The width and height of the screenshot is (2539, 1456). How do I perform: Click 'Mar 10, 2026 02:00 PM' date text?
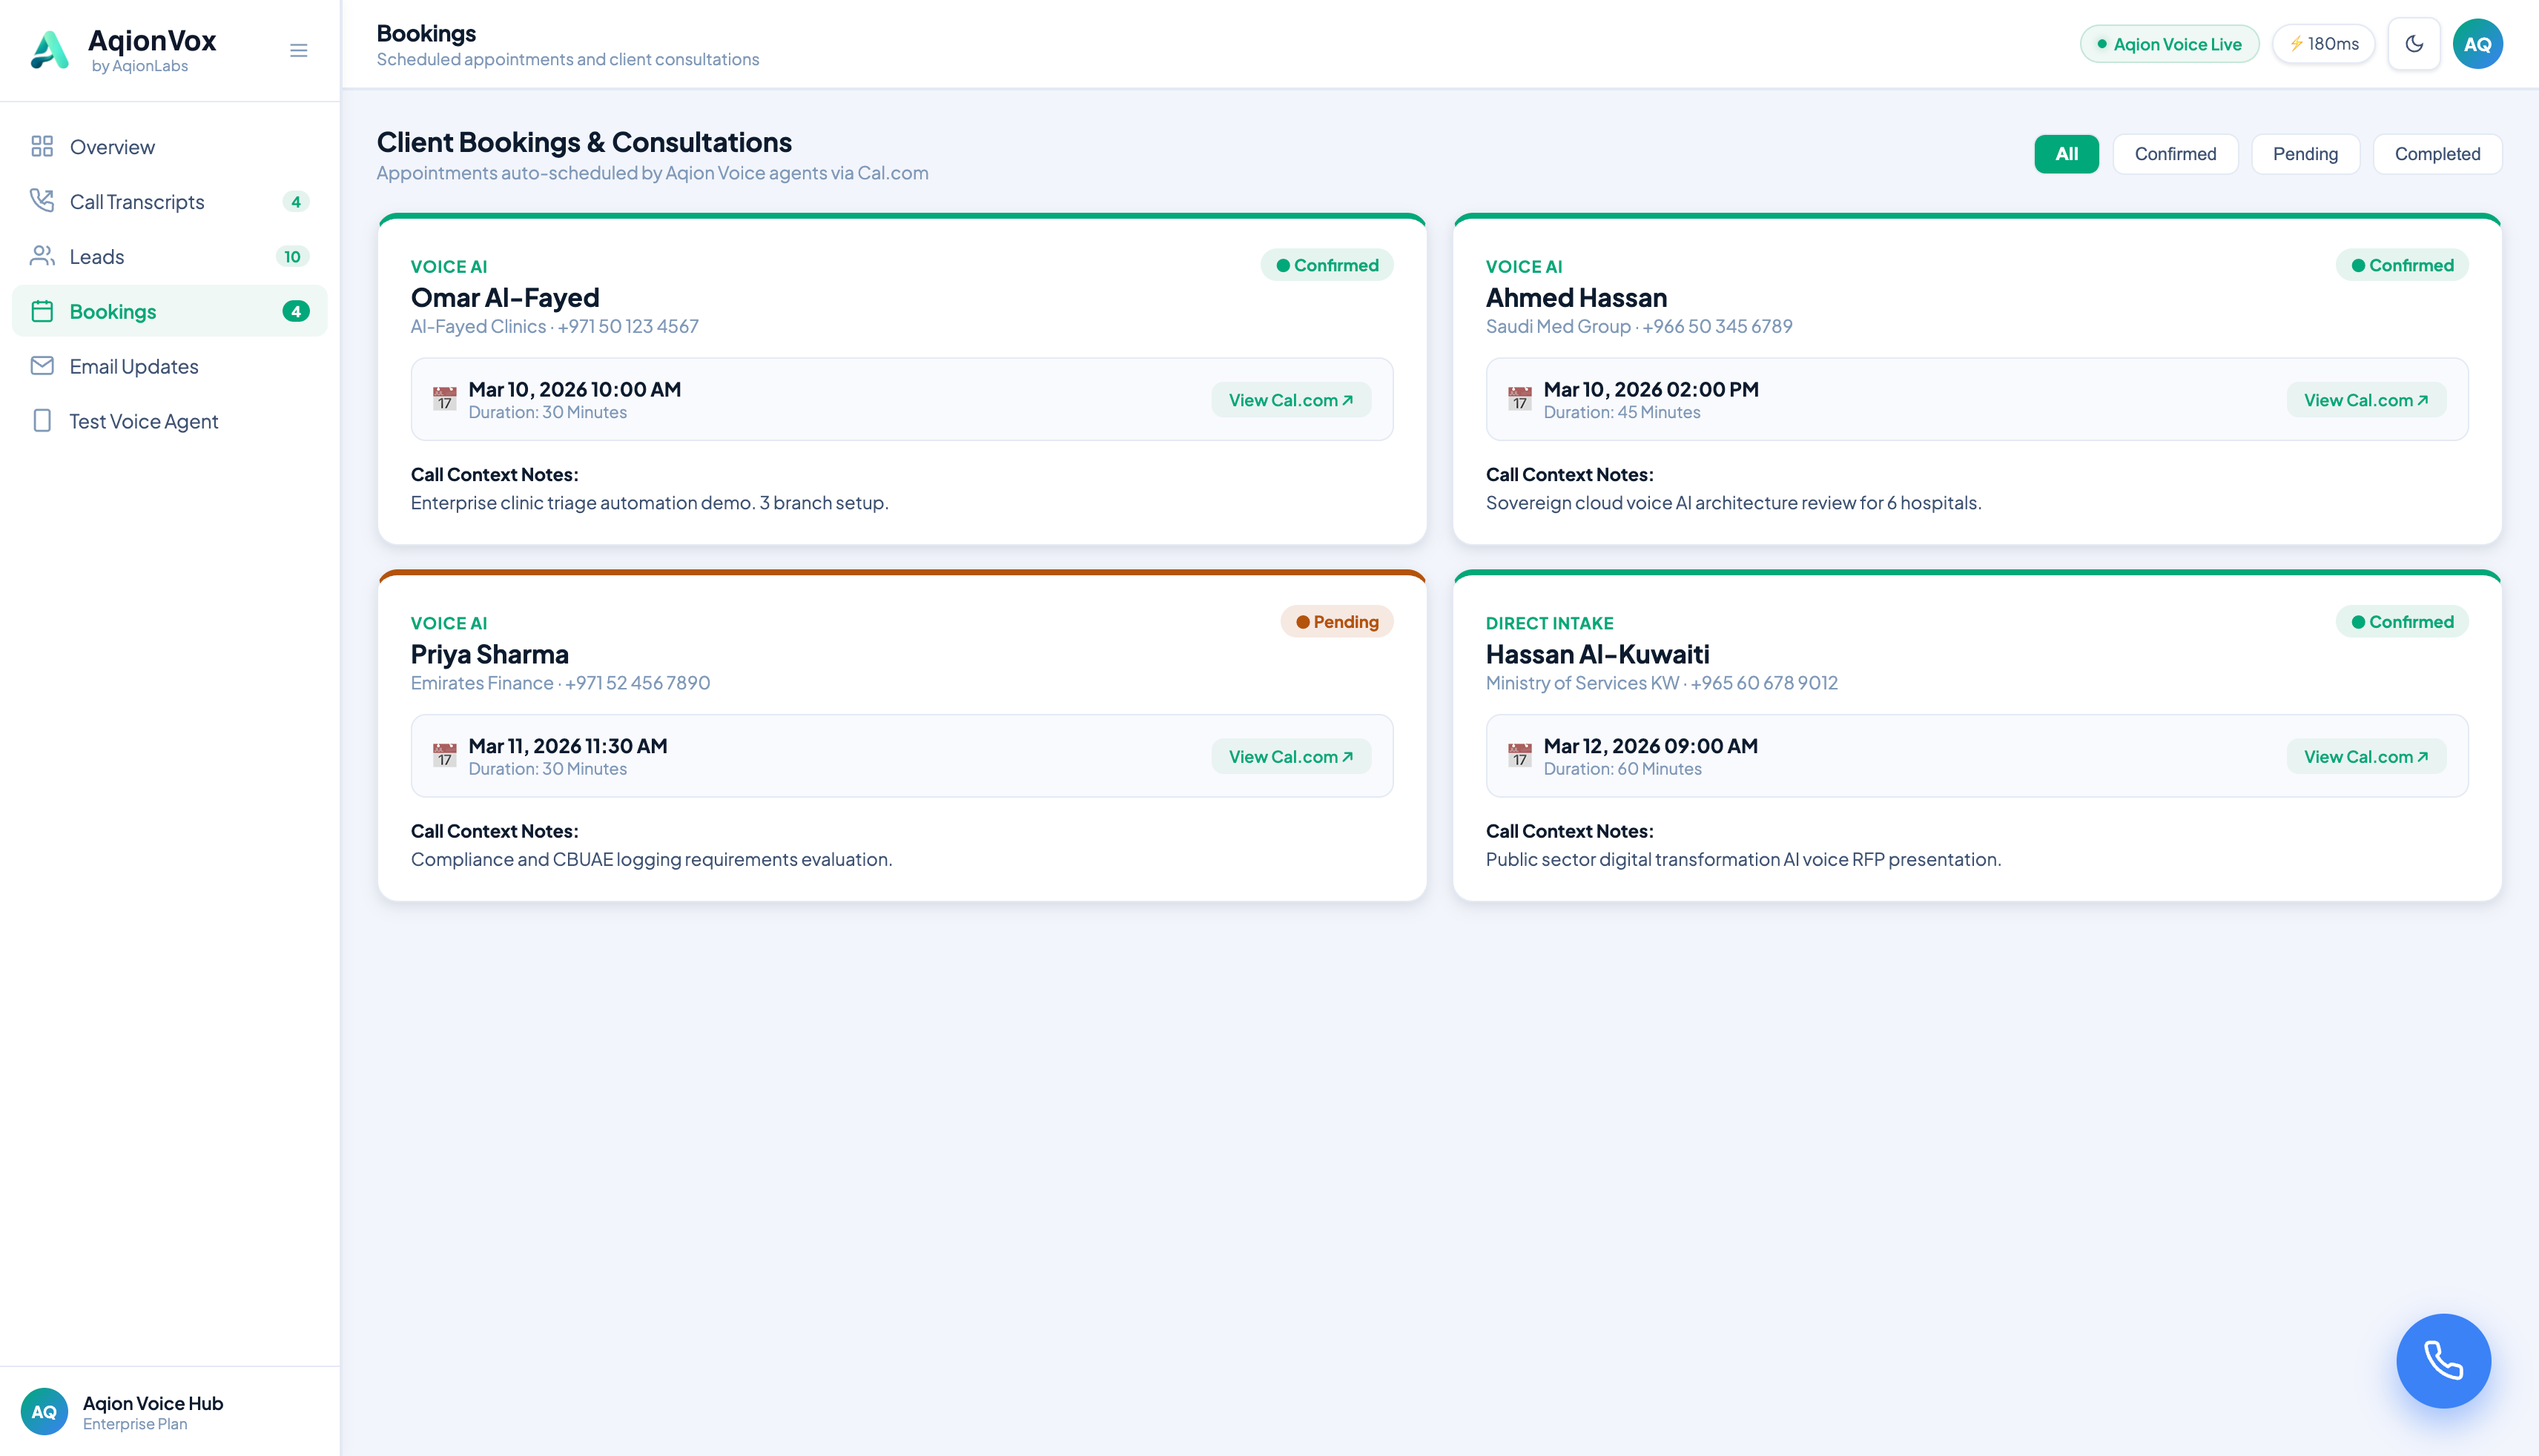[x=1651, y=389]
